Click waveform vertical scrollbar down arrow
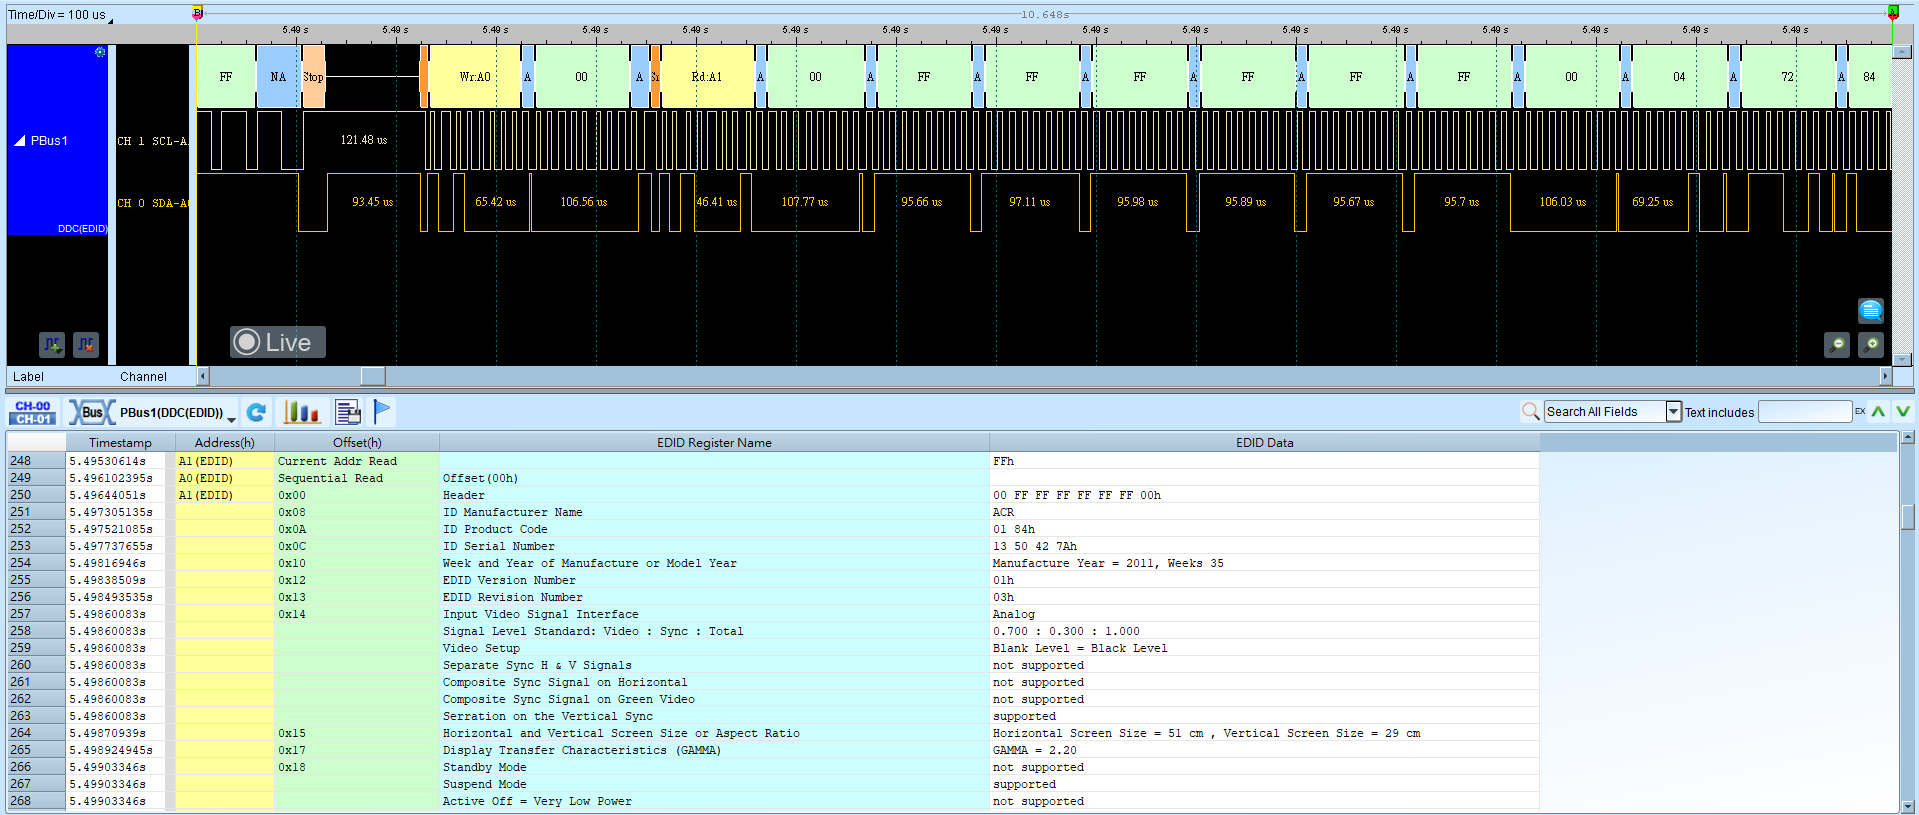The width and height of the screenshot is (1919, 815). point(1903,360)
